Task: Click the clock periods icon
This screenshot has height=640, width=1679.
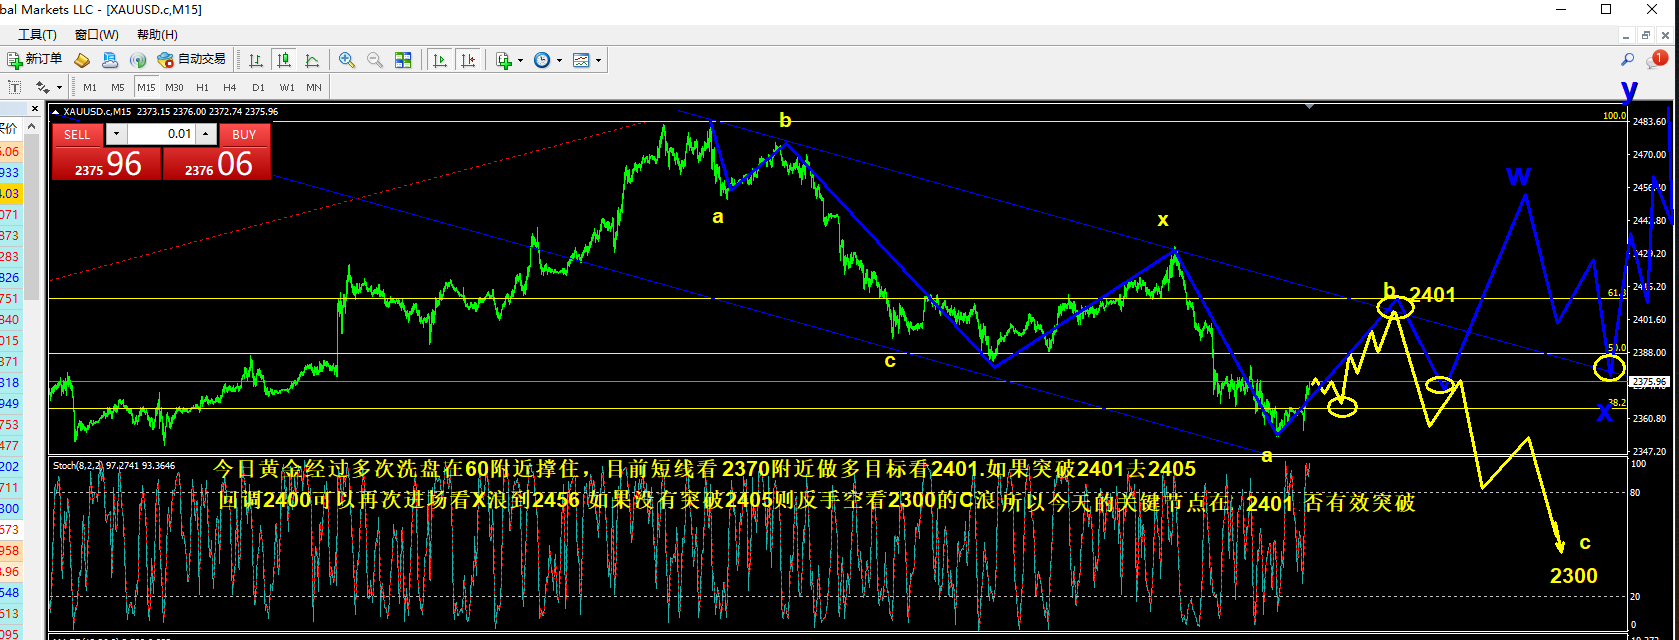Action: (542, 60)
